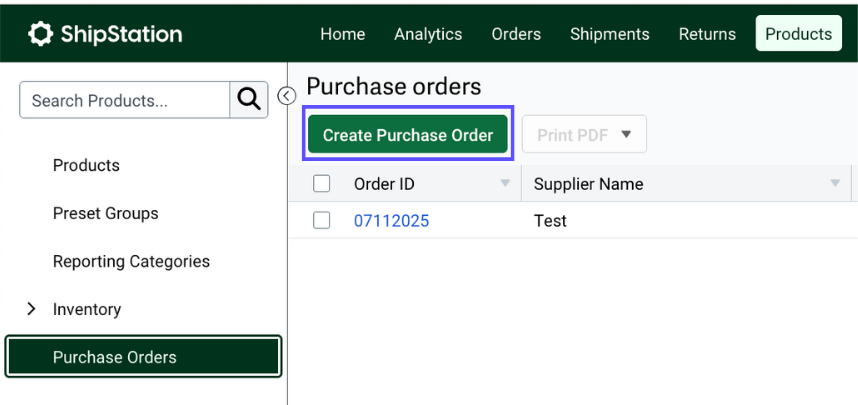This screenshot has height=405, width=858.
Task: Select Purchase Orders in the sidebar
Action: point(143,357)
